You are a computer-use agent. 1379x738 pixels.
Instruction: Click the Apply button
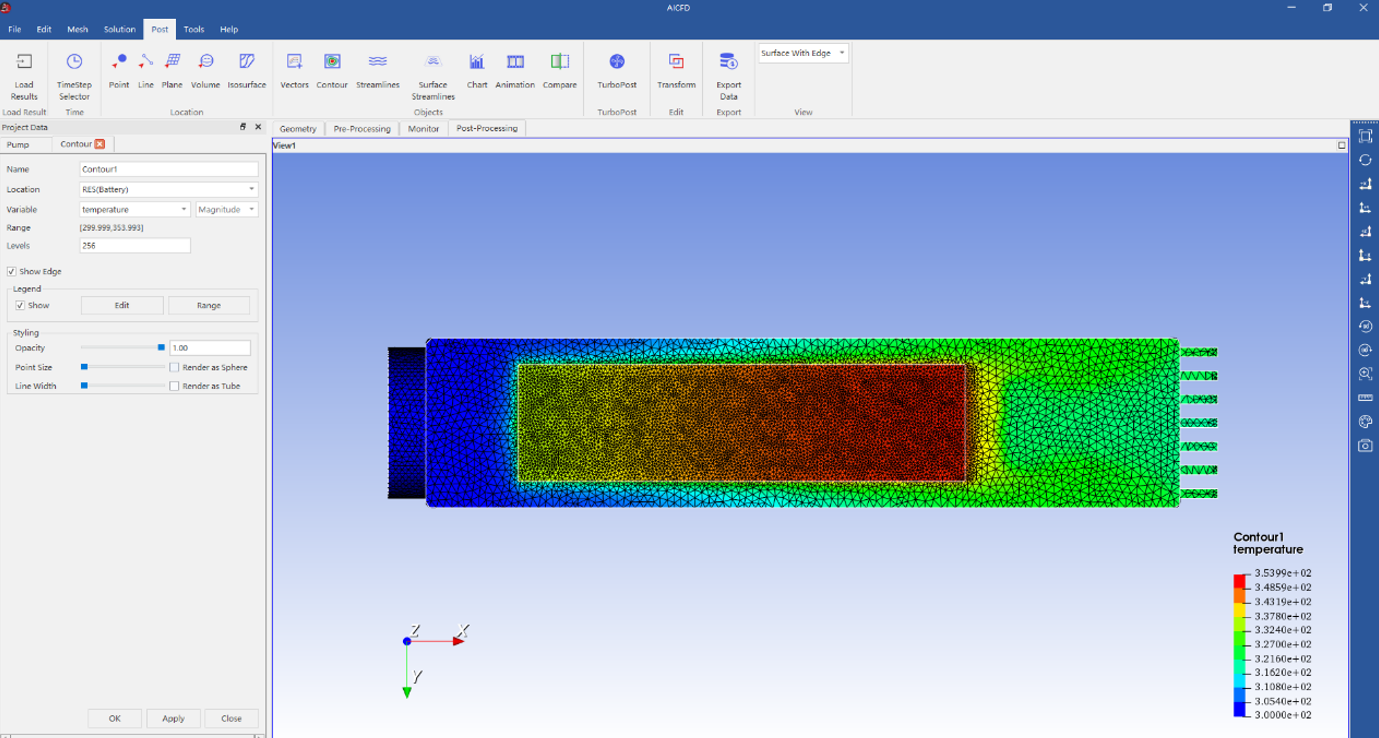pyautogui.click(x=173, y=718)
